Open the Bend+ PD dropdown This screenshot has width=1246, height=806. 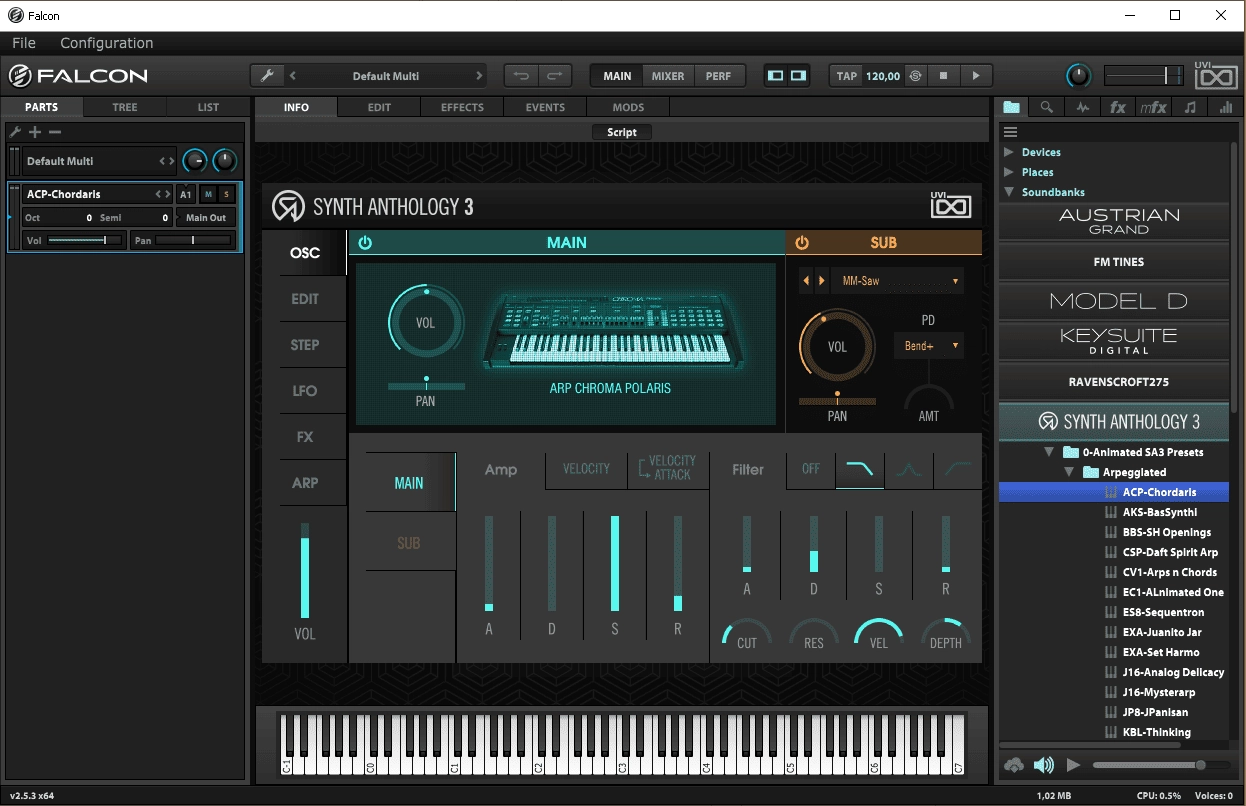928,346
